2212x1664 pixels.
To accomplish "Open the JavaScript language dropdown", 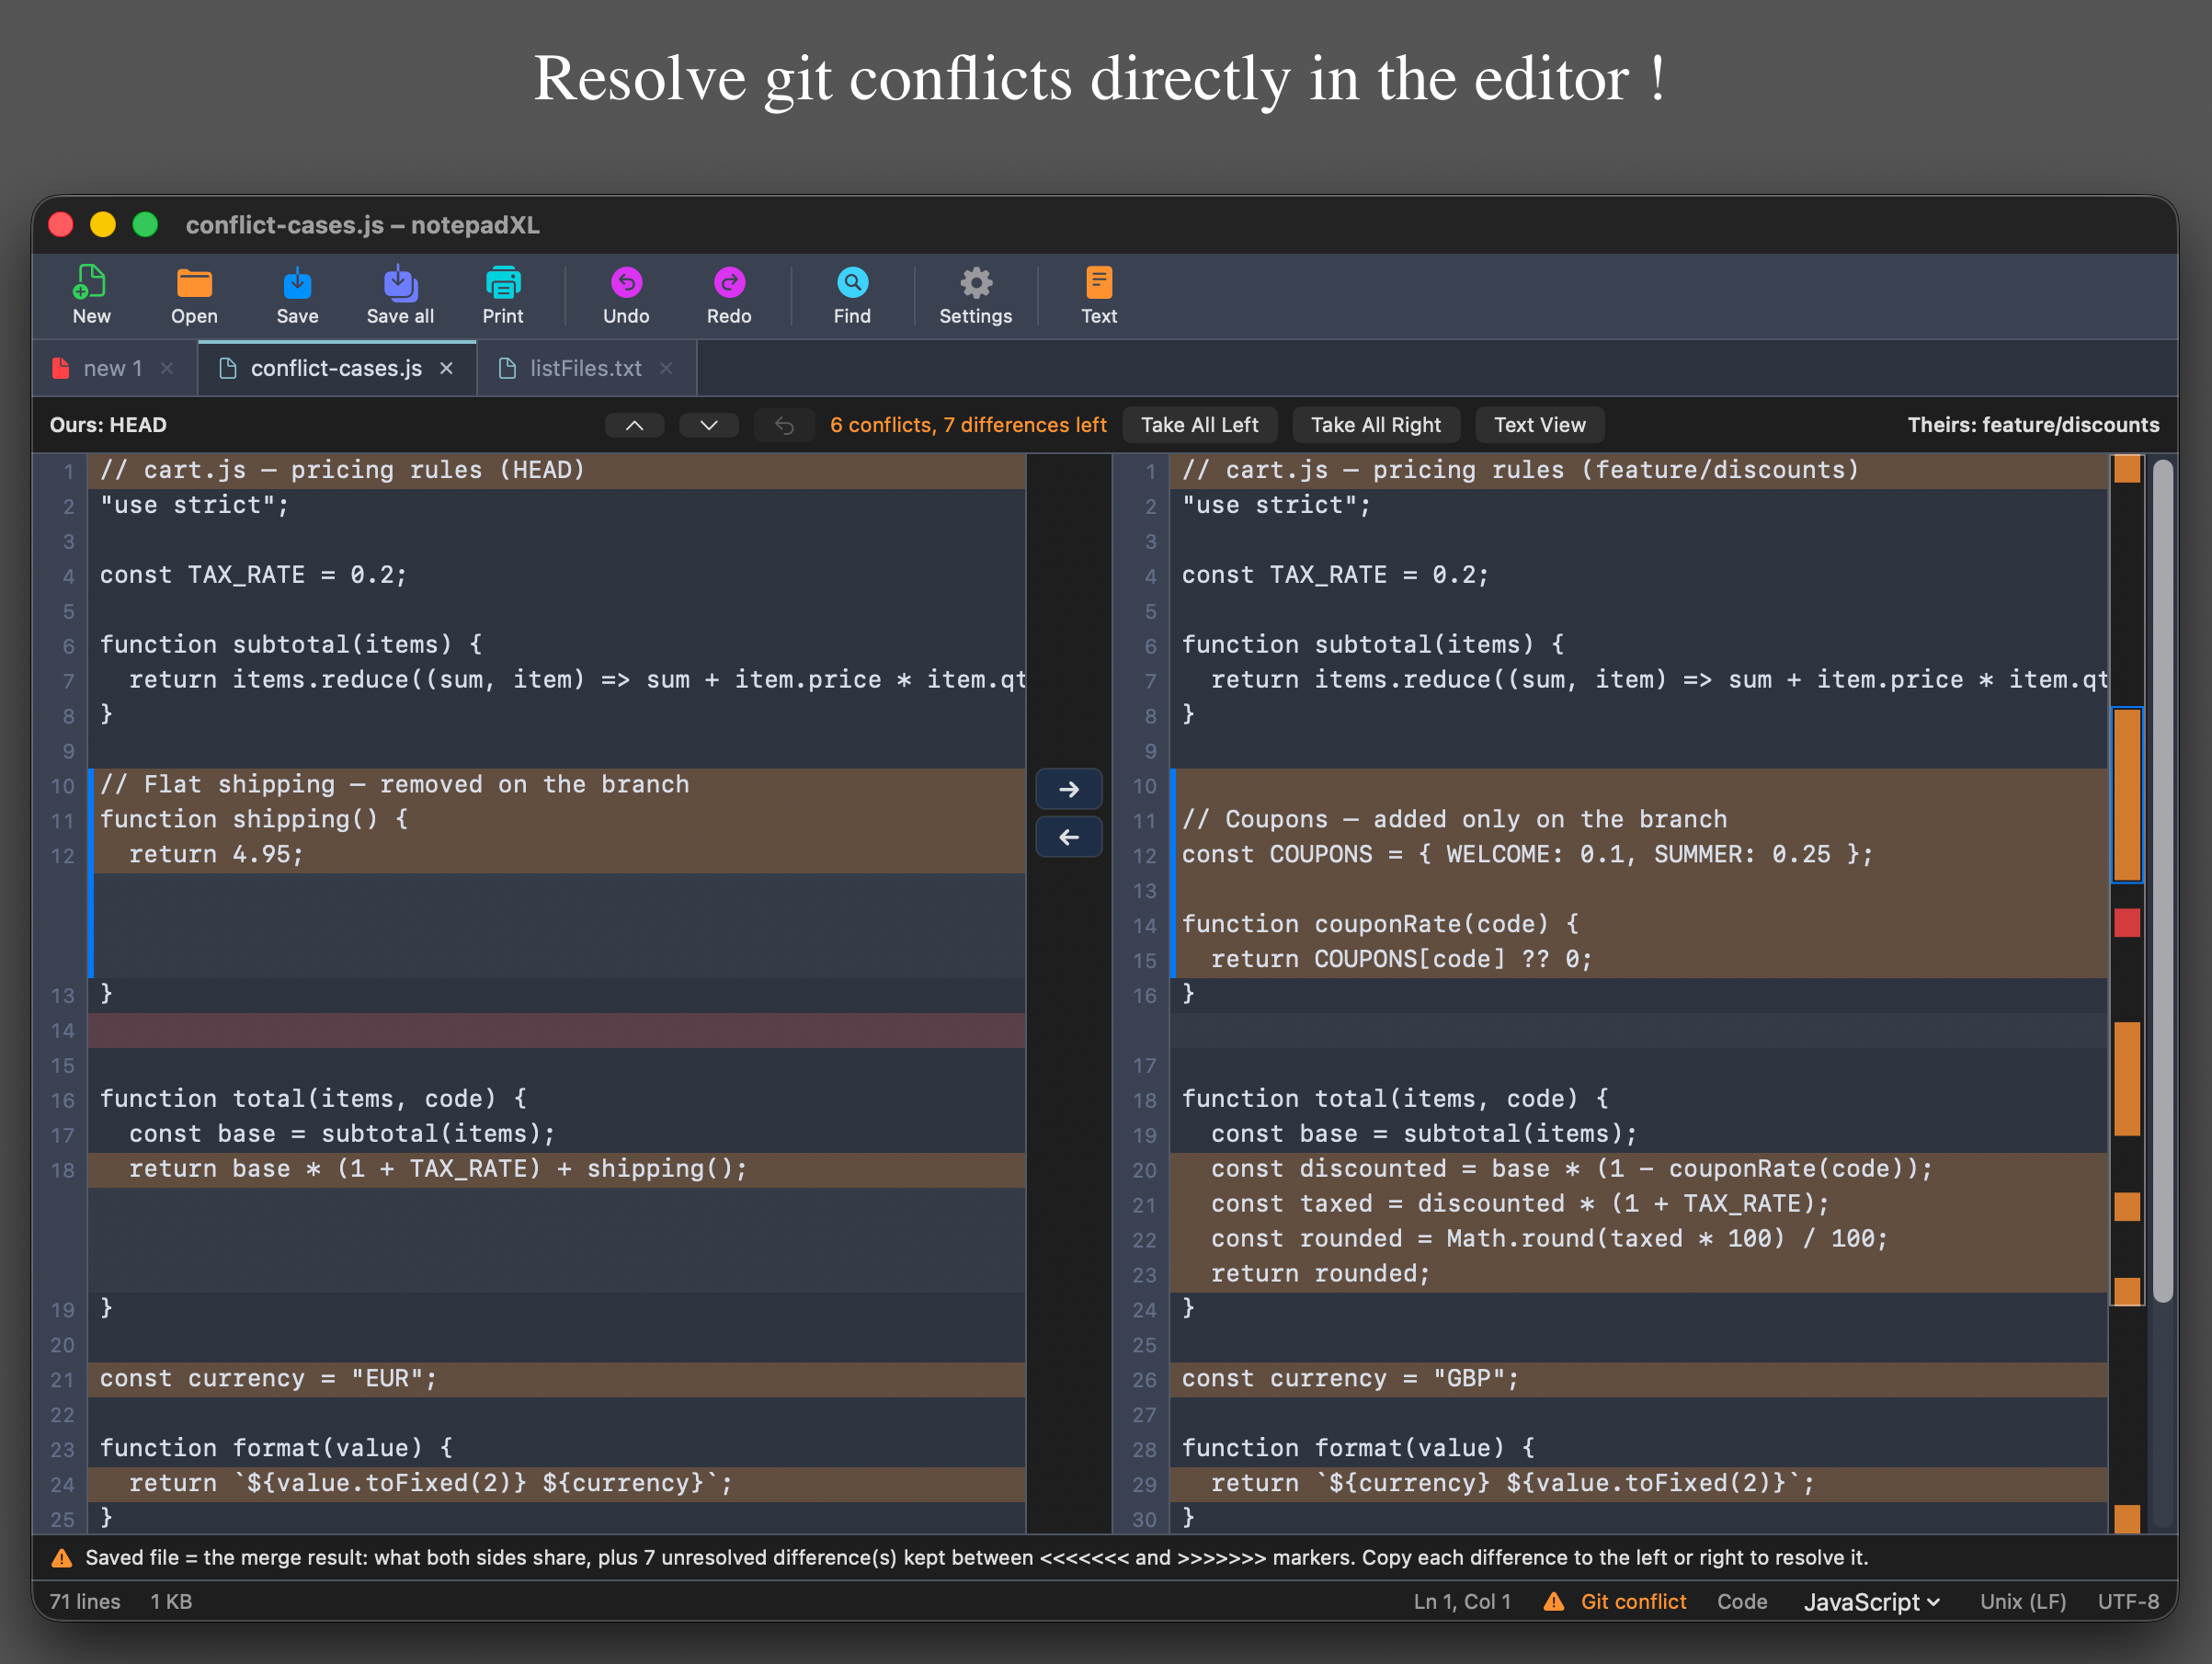I will 1871,1602.
